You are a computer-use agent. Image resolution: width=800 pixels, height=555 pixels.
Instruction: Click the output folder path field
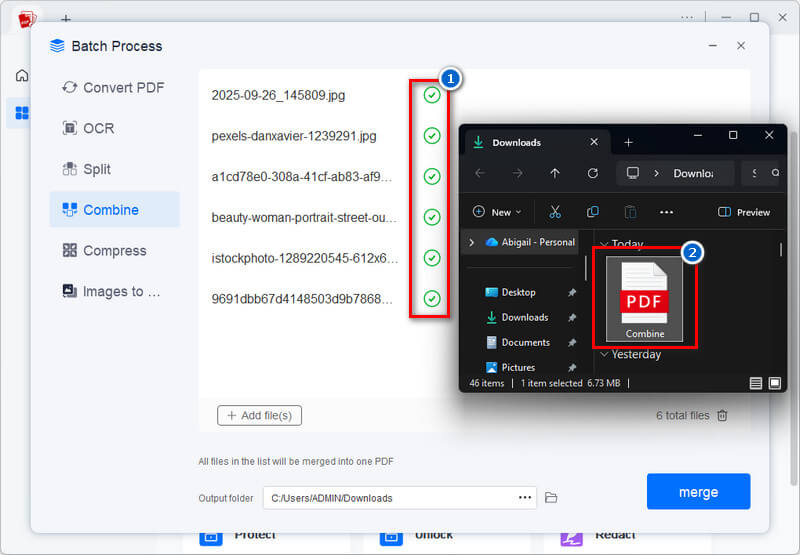coord(390,497)
